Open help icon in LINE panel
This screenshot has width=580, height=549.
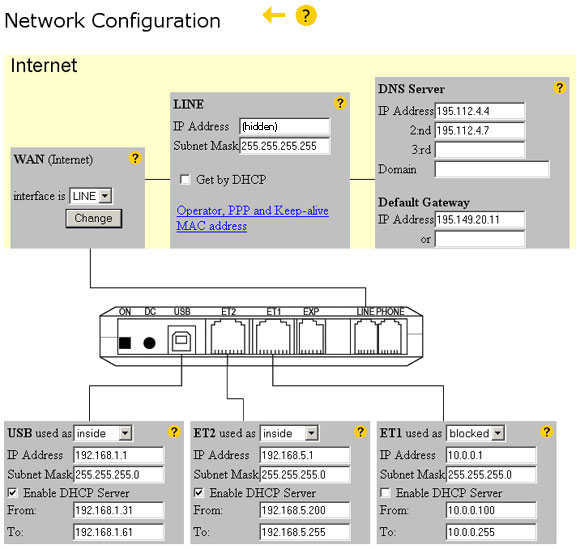click(x=340, y=103)
